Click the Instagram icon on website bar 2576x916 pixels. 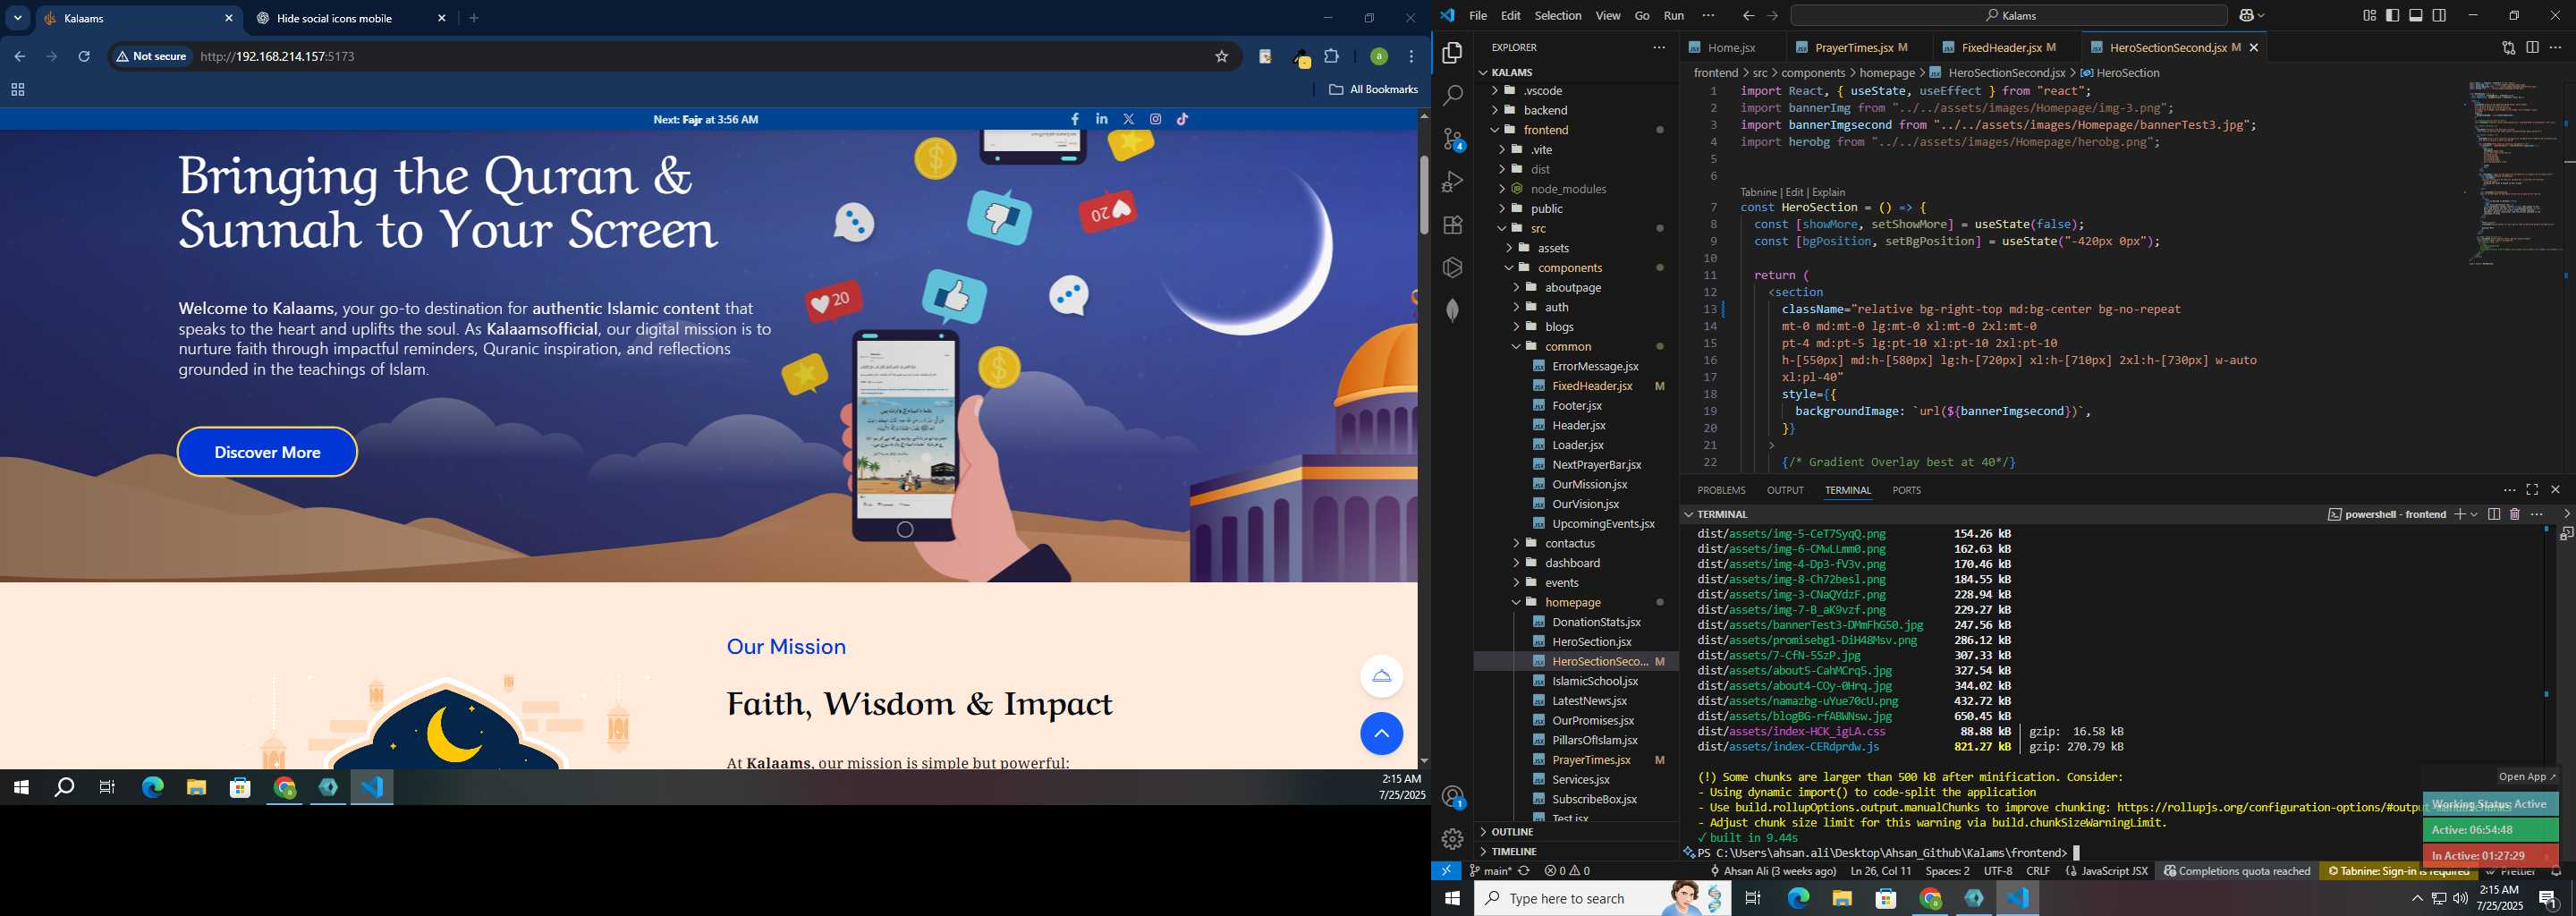[x=1156, y=119]
